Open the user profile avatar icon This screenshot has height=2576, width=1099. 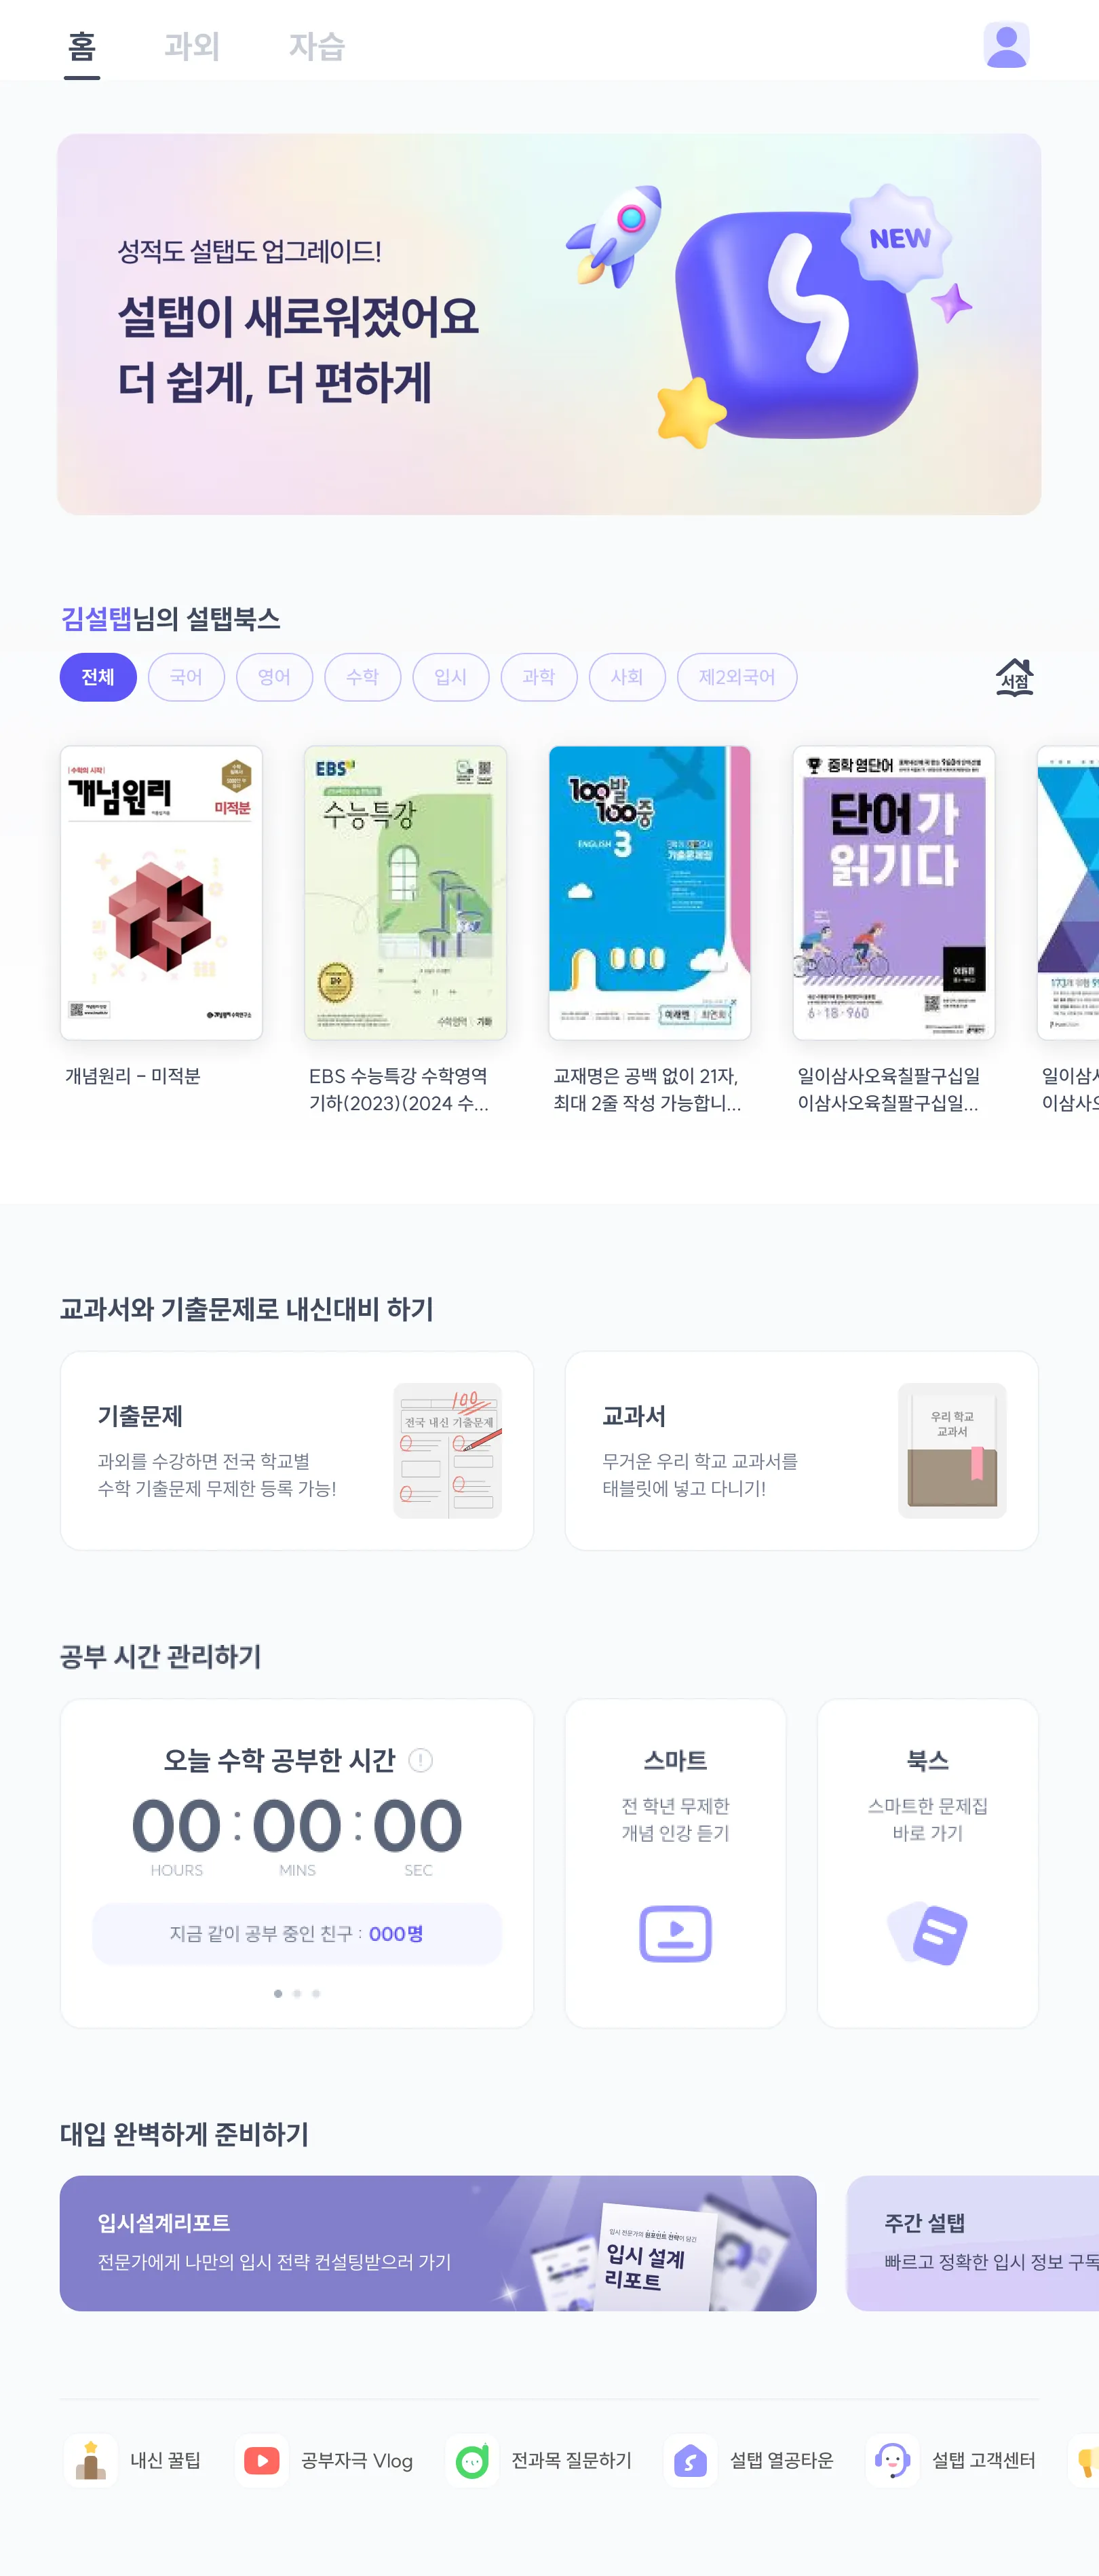tap(1006, 45)
